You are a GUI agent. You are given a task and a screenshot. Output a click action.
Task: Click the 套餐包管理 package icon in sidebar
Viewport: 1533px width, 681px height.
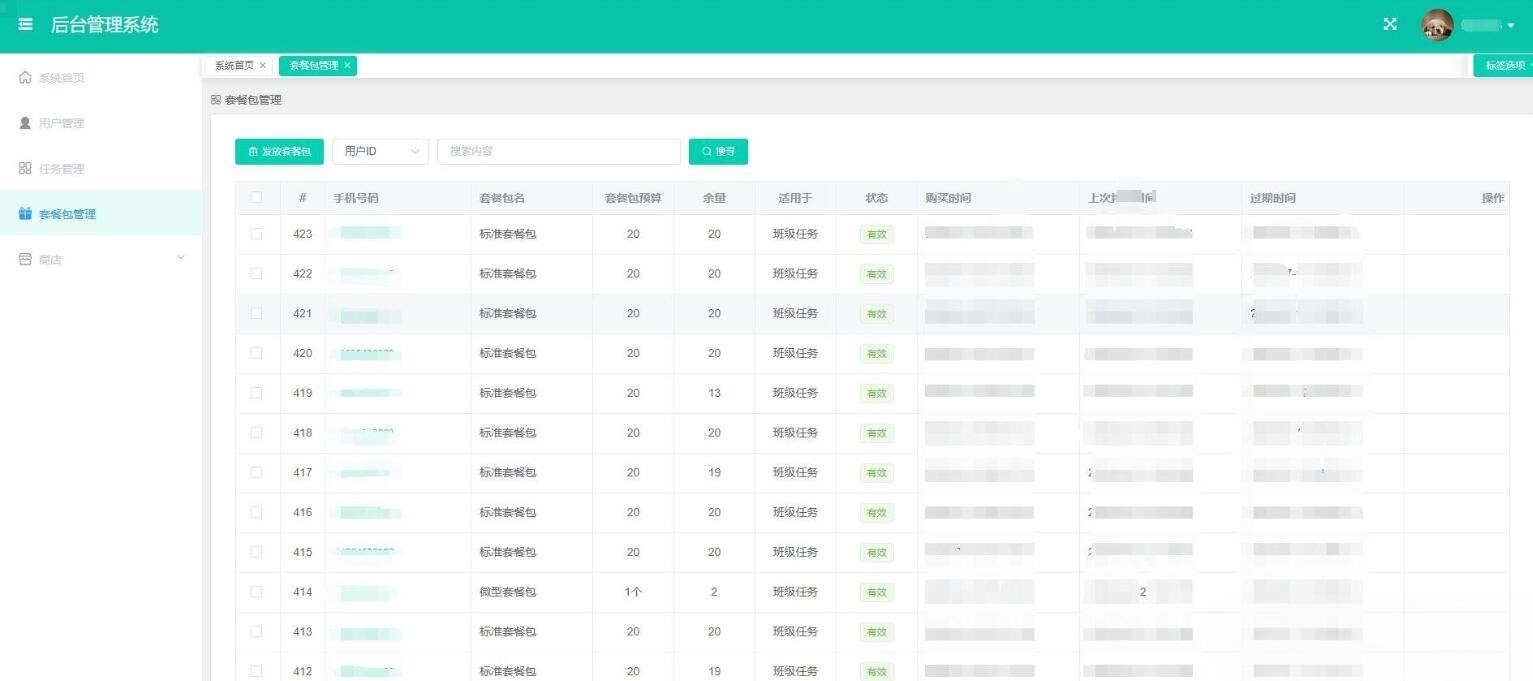click(23, 213)
